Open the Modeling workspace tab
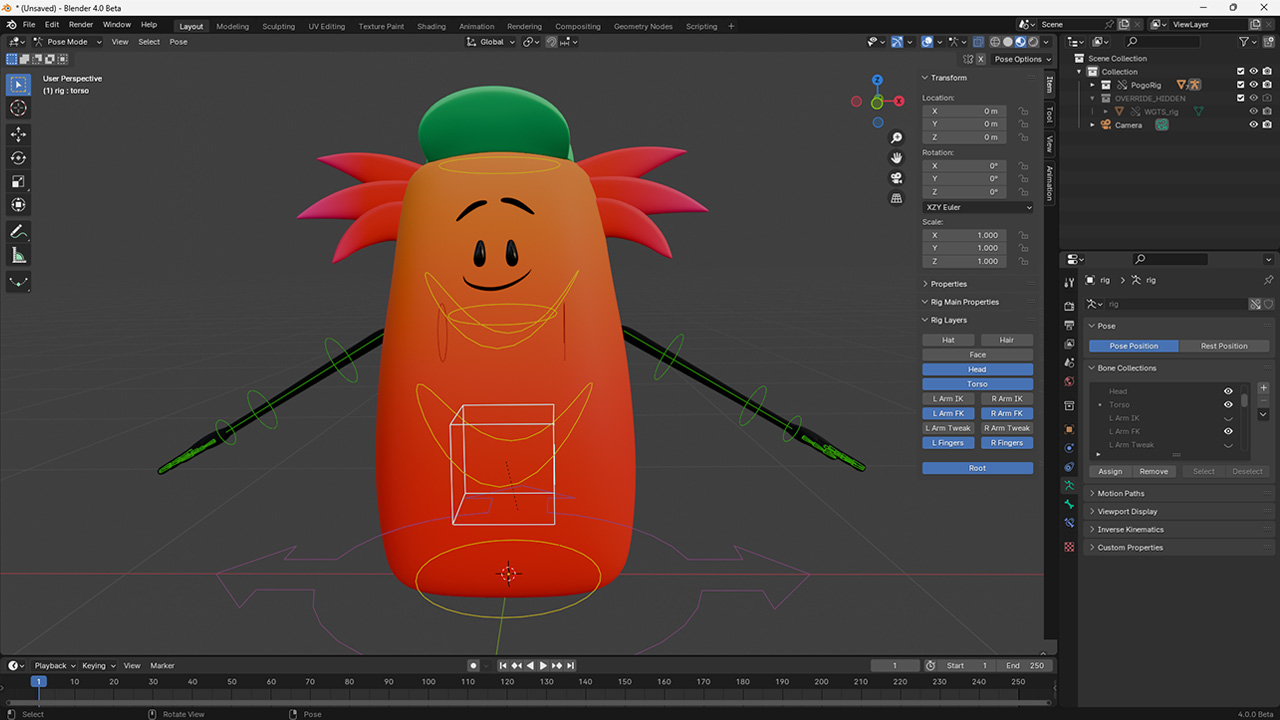 [x=232, y=26]
